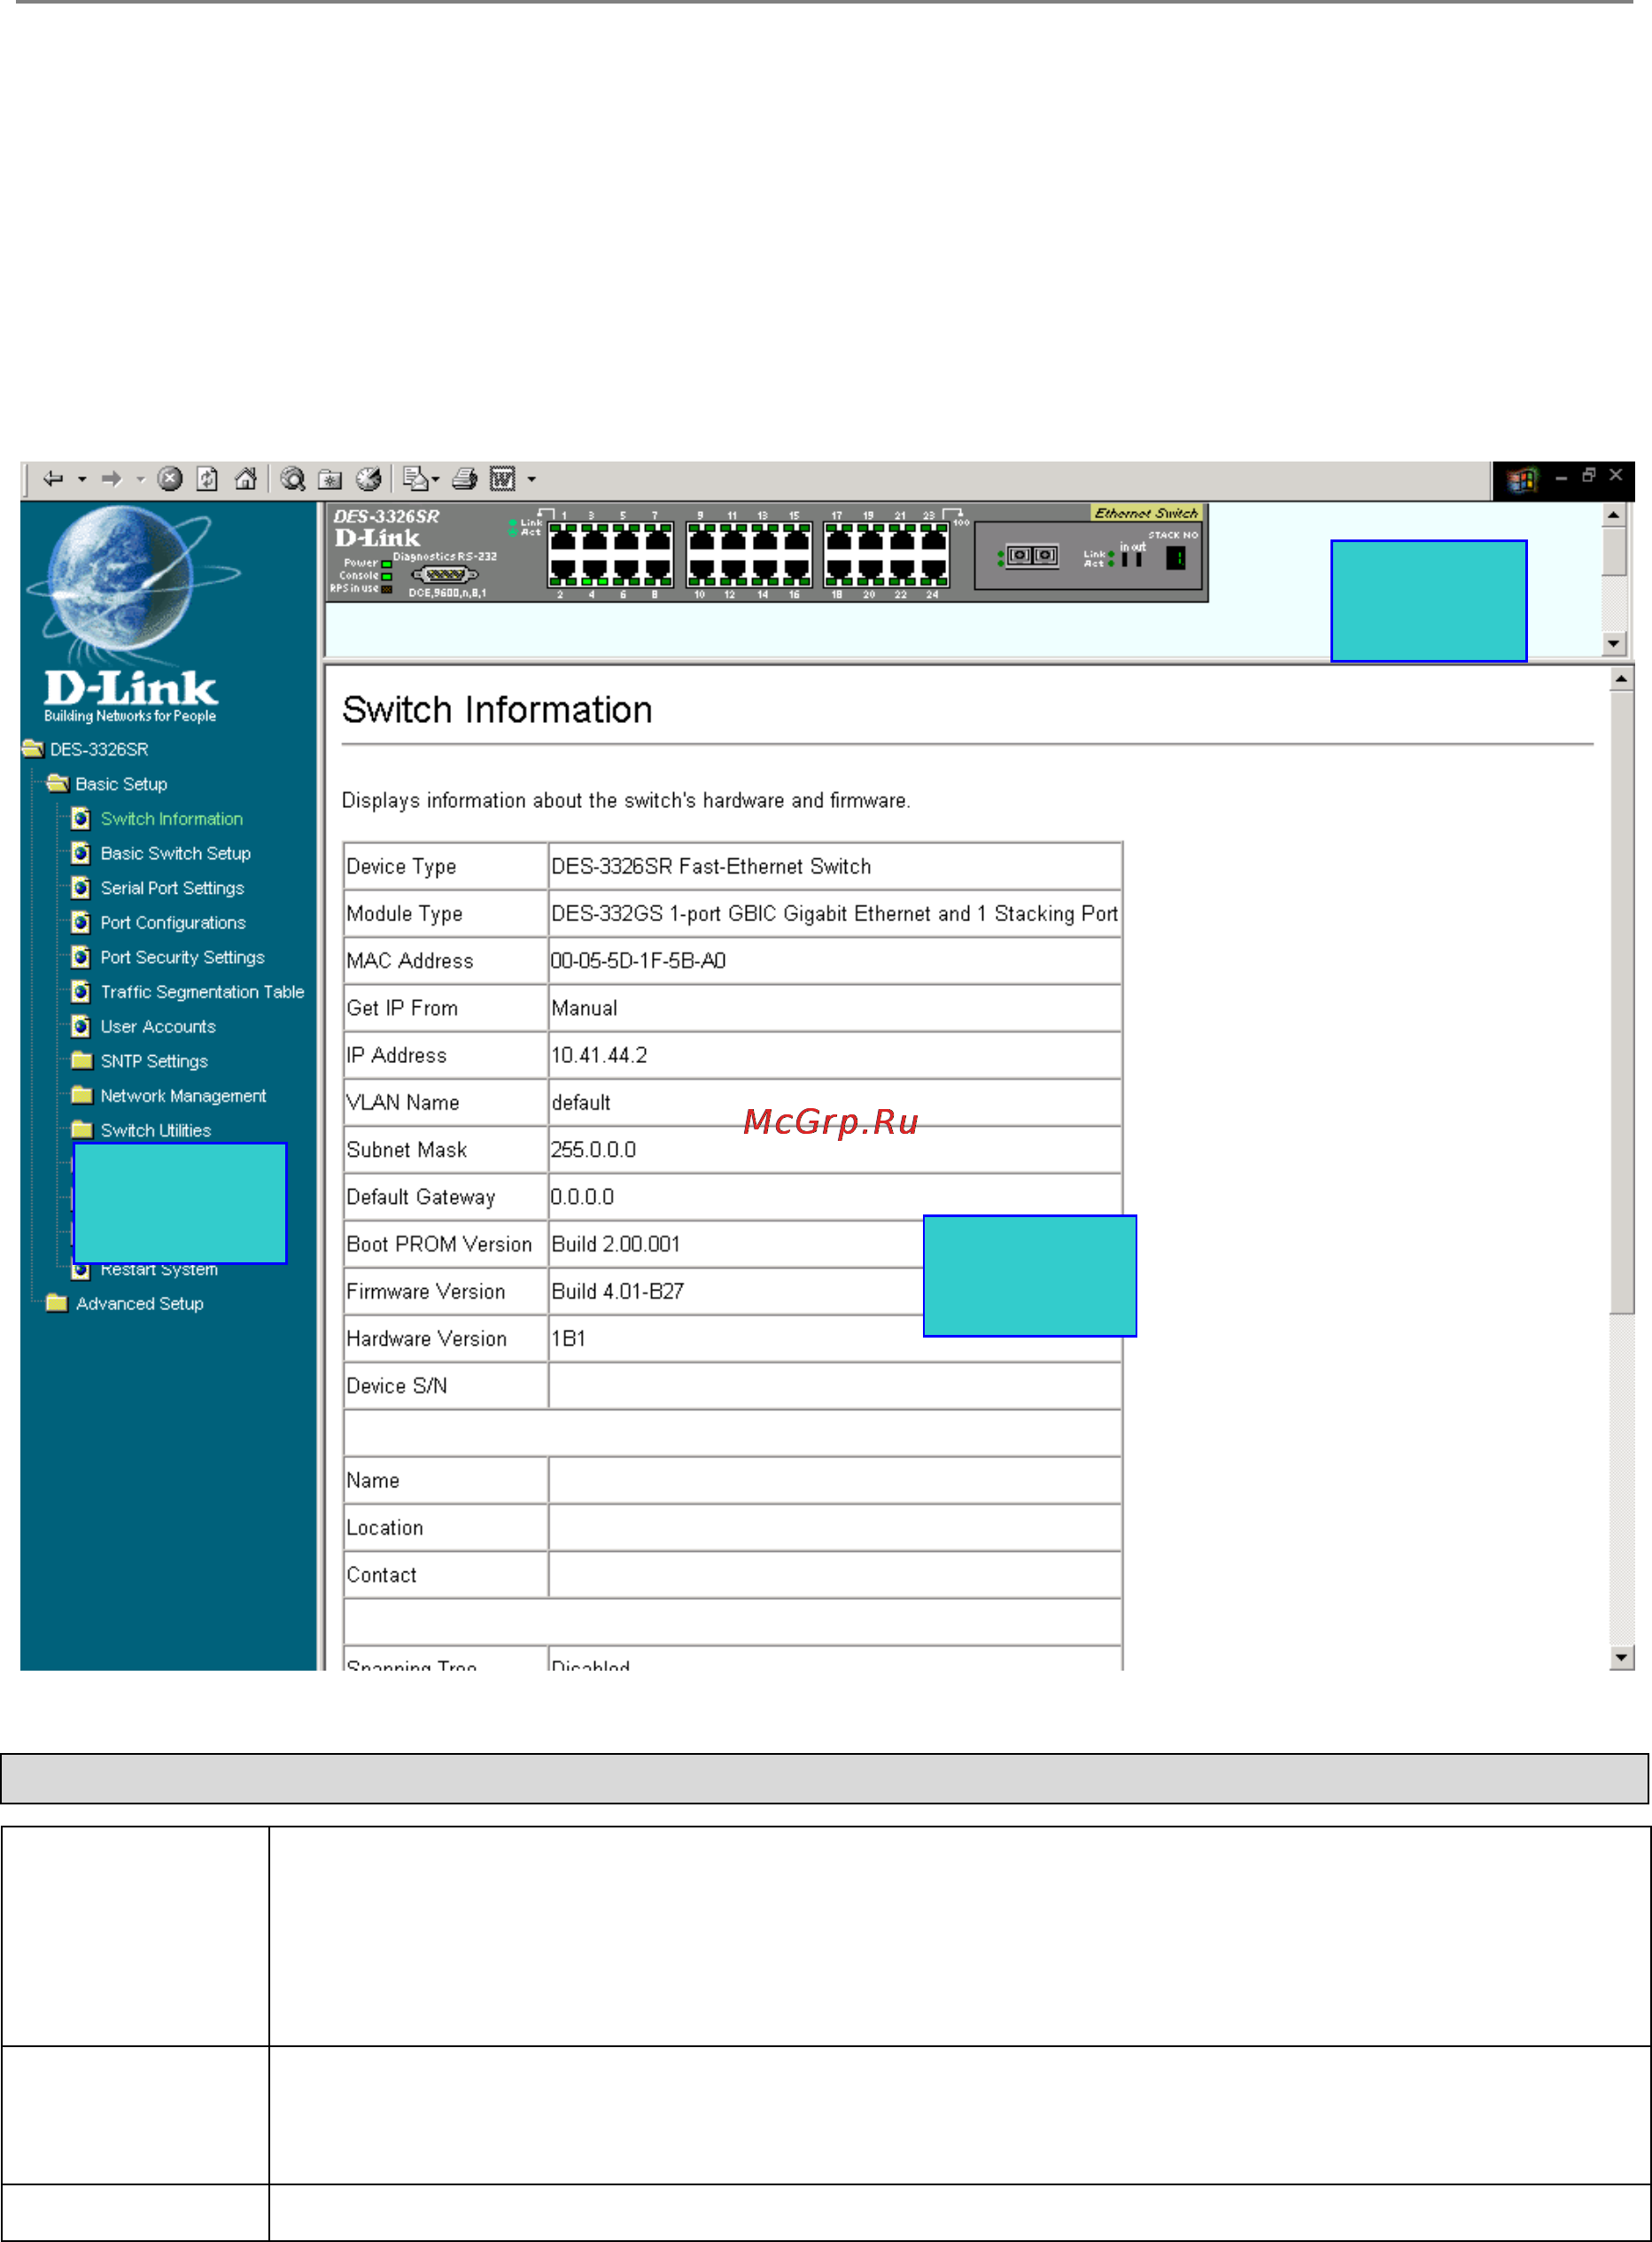The image size is (1652, 2242).
Task: Open the Basic Switch Setup page
Action: pyautogui.click(x=175, y=853)
